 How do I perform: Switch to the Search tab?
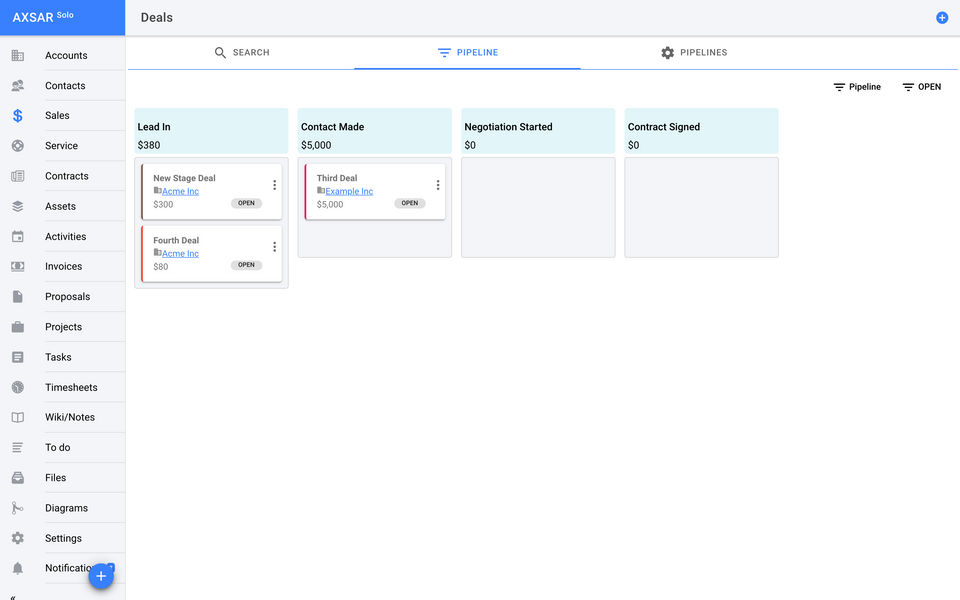pyautogui.click(x=242, y=53)
